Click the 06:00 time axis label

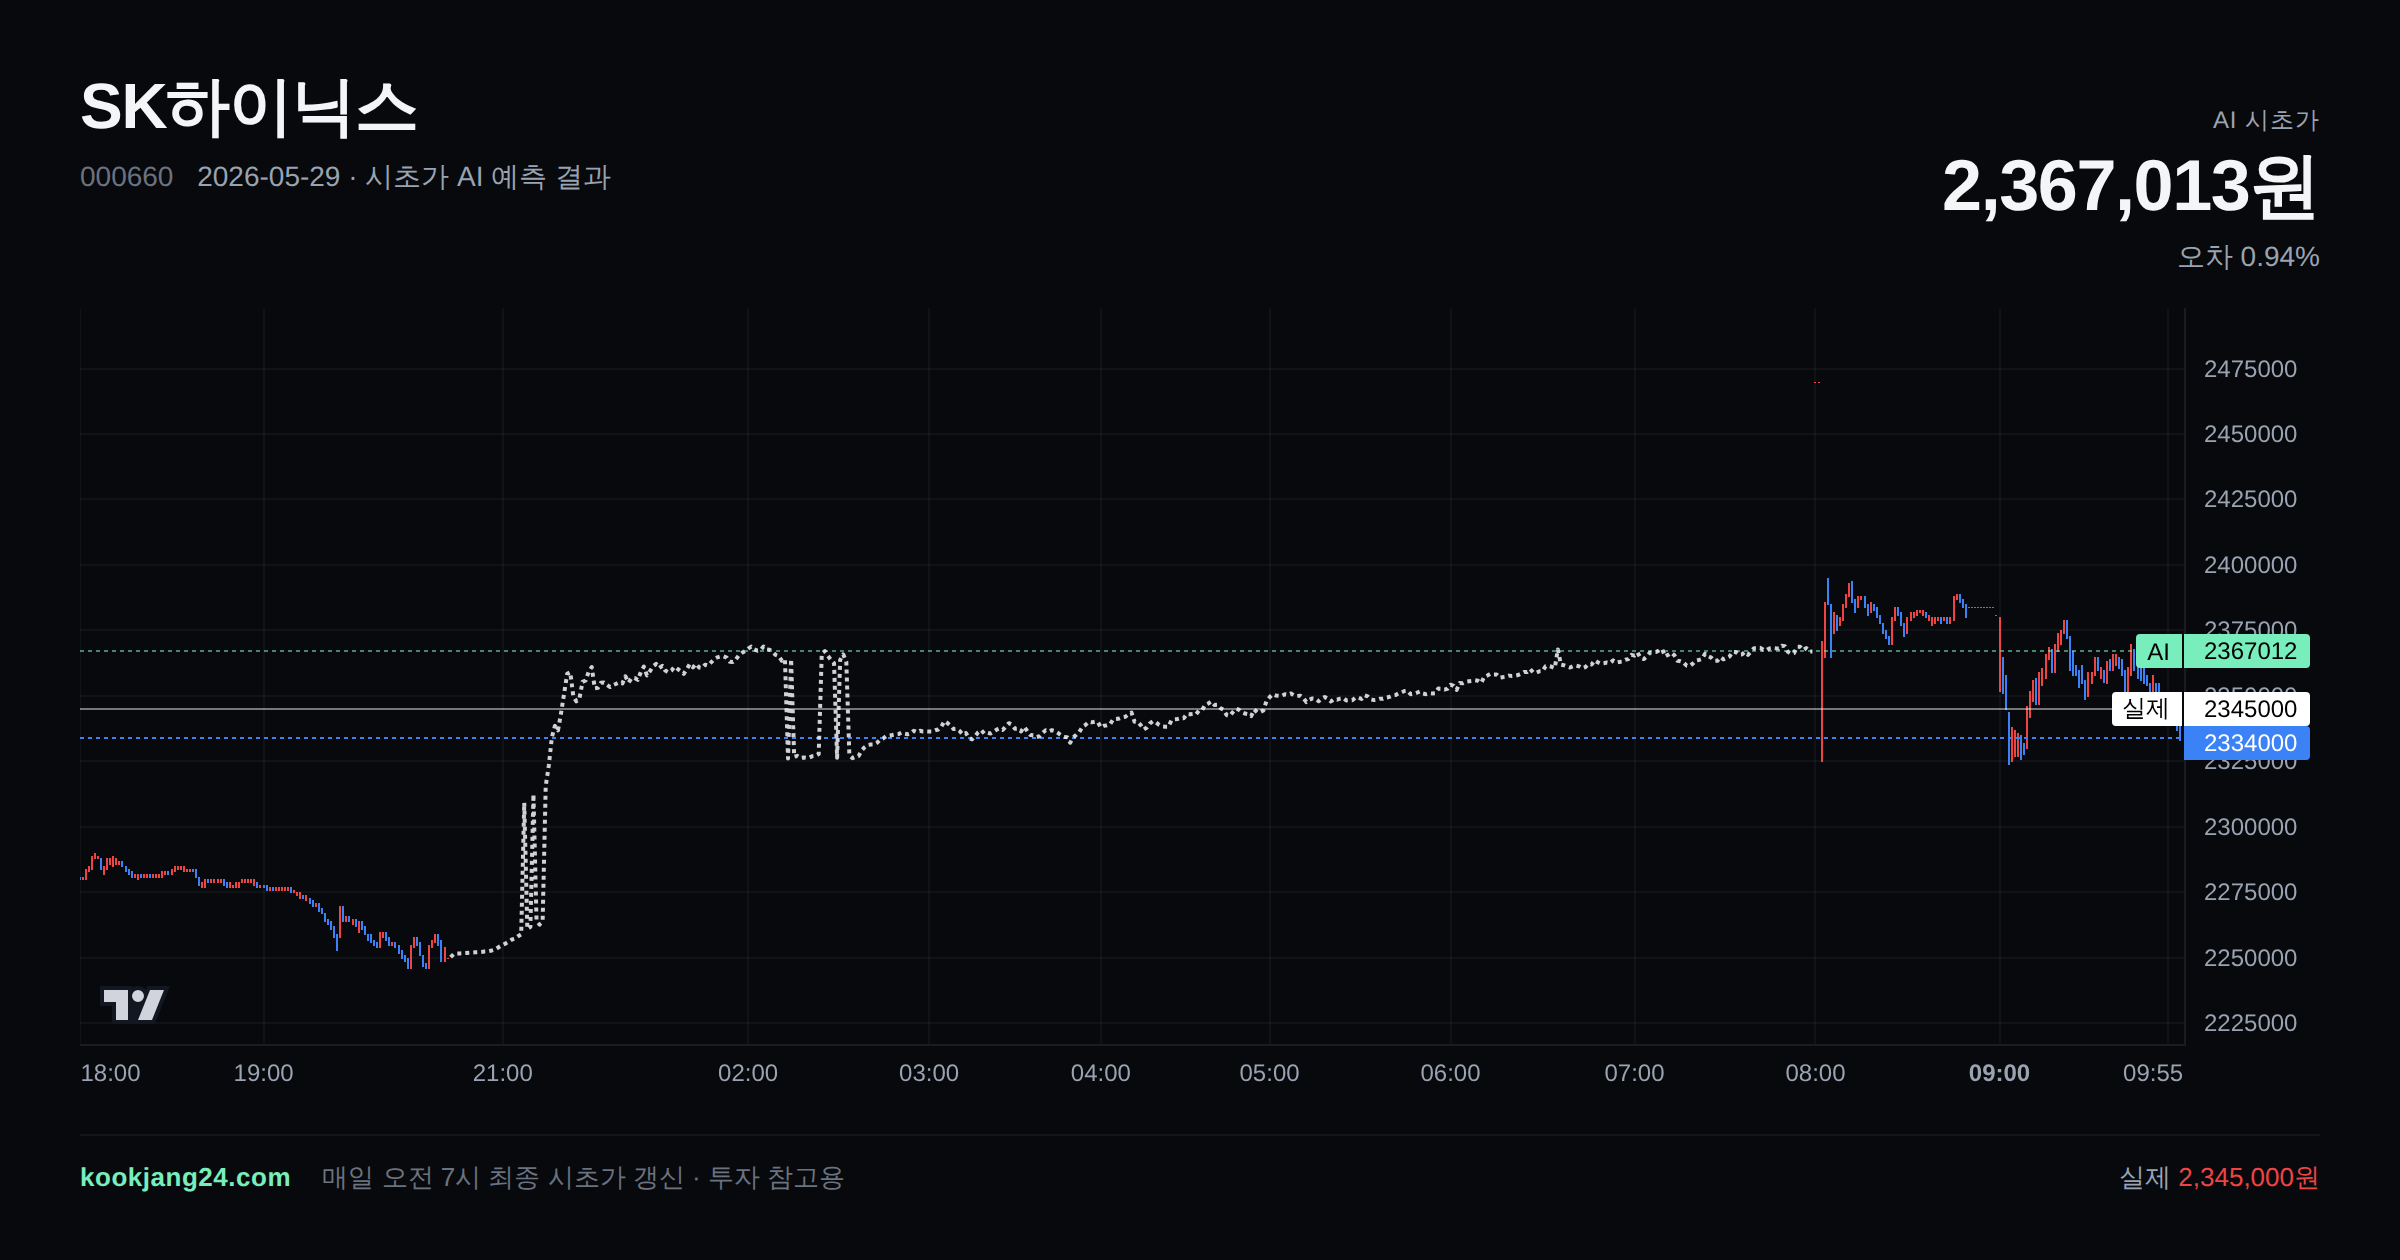(x=1450, y=1073)
